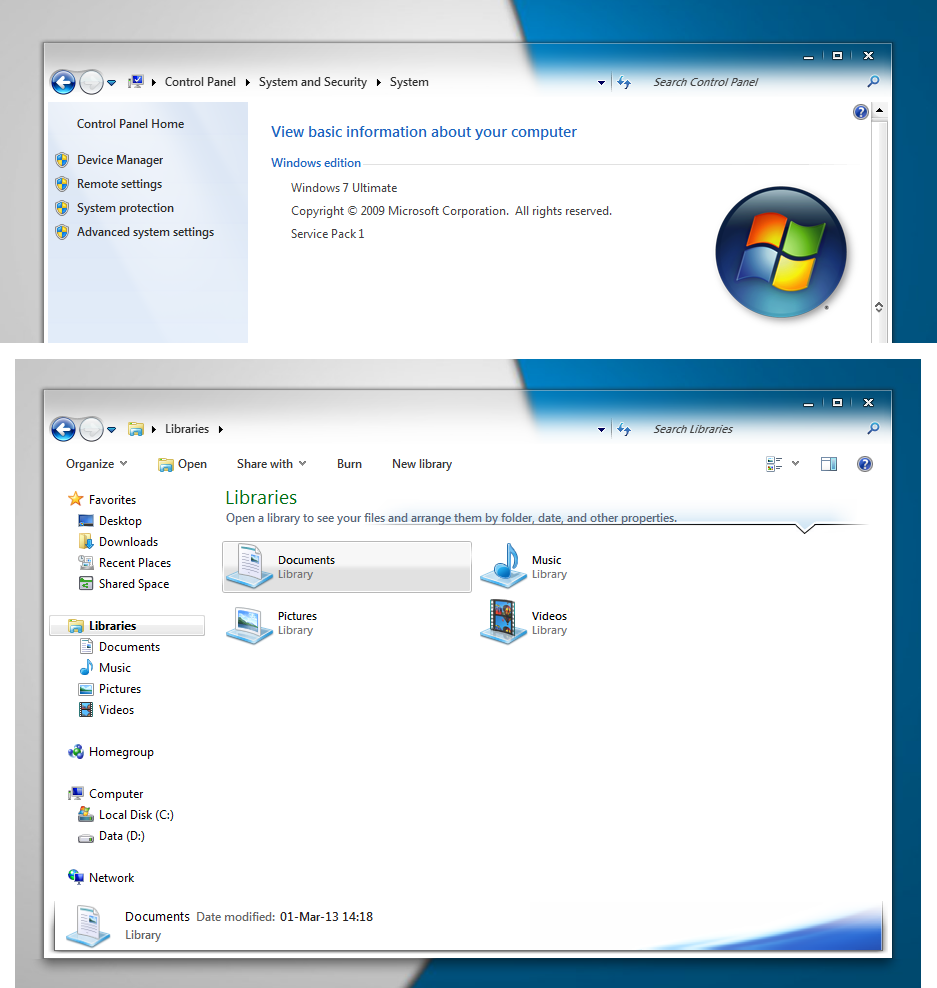Select Music in navigation tree

pyautogui.click(x=105, y=668)
